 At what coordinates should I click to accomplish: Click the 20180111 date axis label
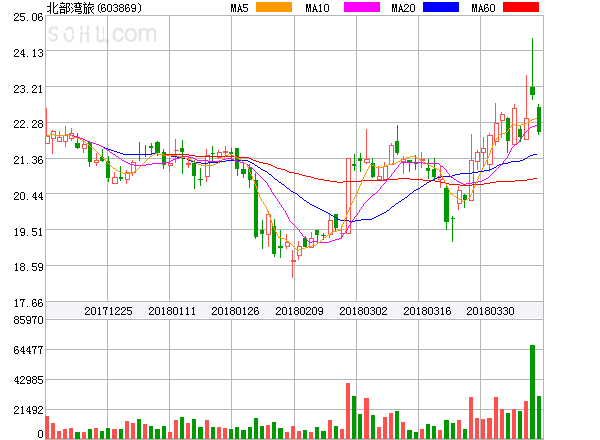click(172, 311)
